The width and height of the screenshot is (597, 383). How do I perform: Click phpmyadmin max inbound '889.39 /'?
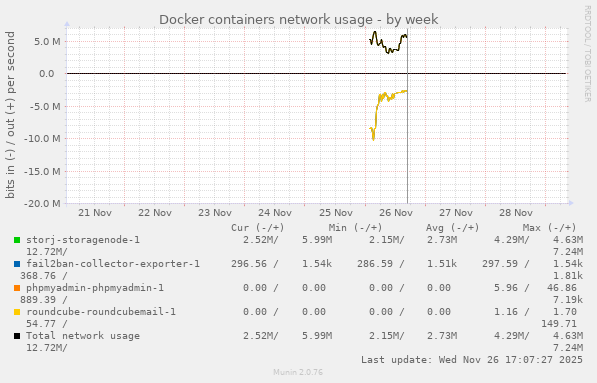pyautogui.click(x=44, y=300)
